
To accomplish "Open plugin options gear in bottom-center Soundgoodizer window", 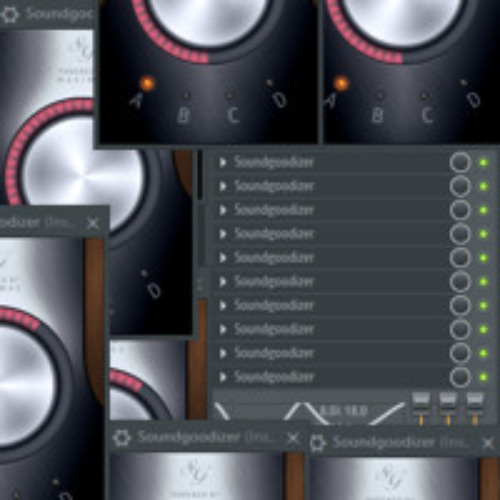I will click(x=122, y=438).
